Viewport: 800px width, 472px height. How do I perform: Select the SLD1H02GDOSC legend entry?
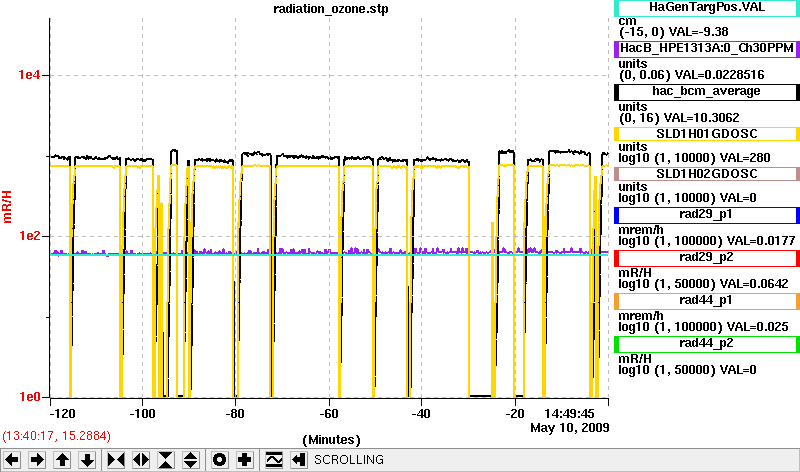[707, 174]
